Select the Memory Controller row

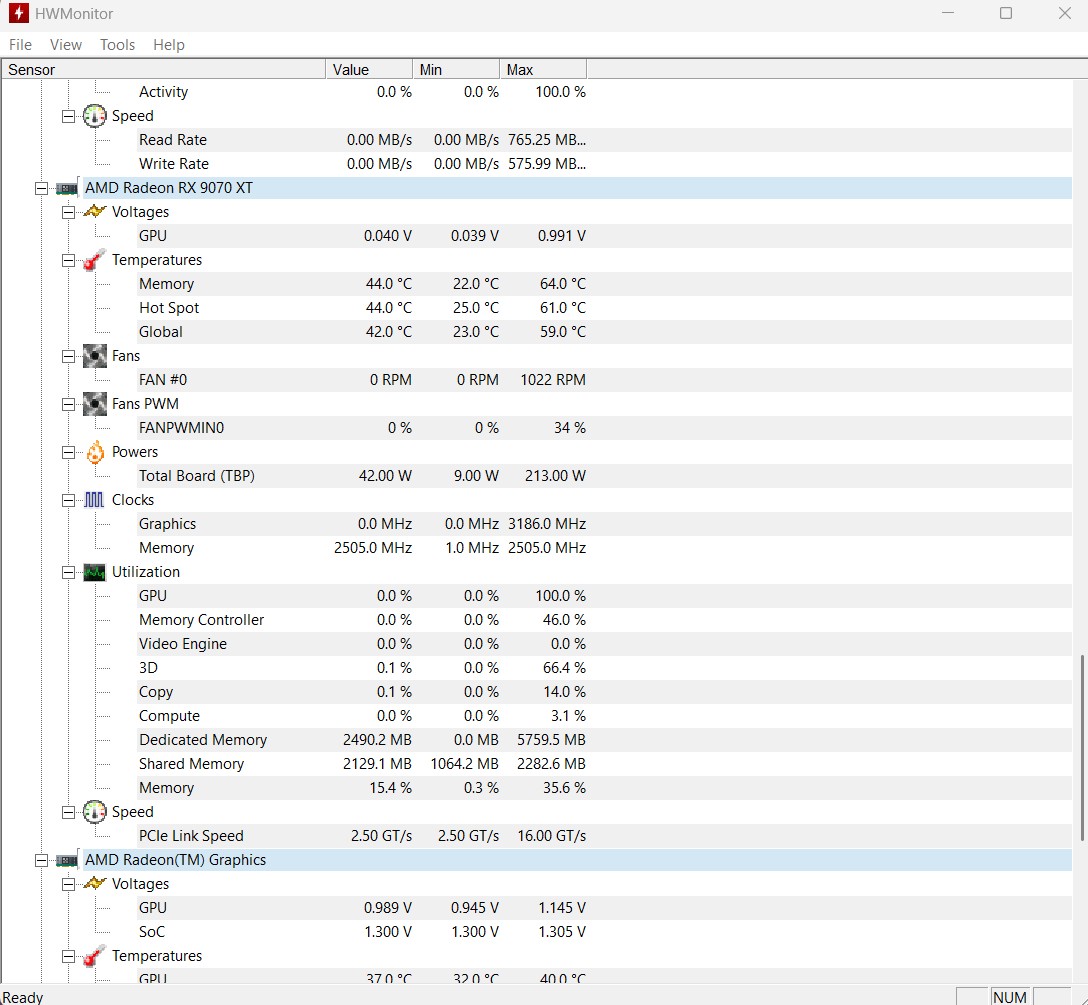[604, 620]
